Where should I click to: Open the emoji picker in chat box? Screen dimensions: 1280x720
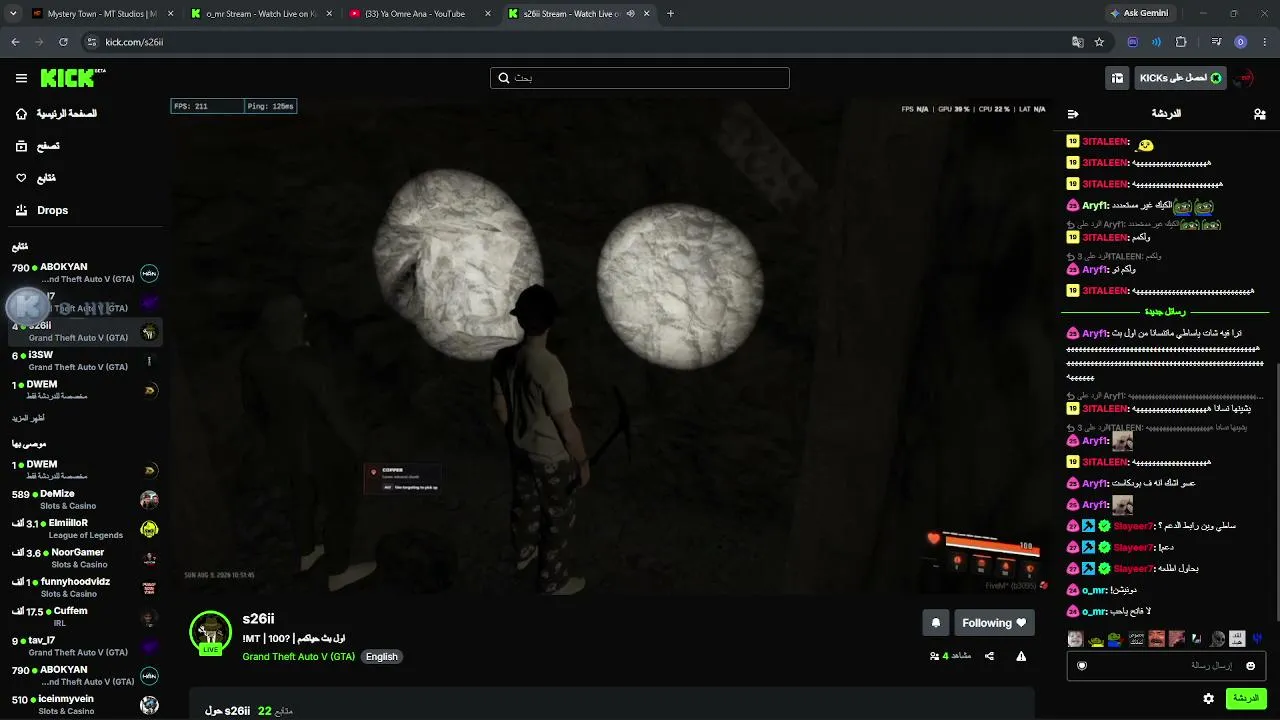tap(1250, 665)
